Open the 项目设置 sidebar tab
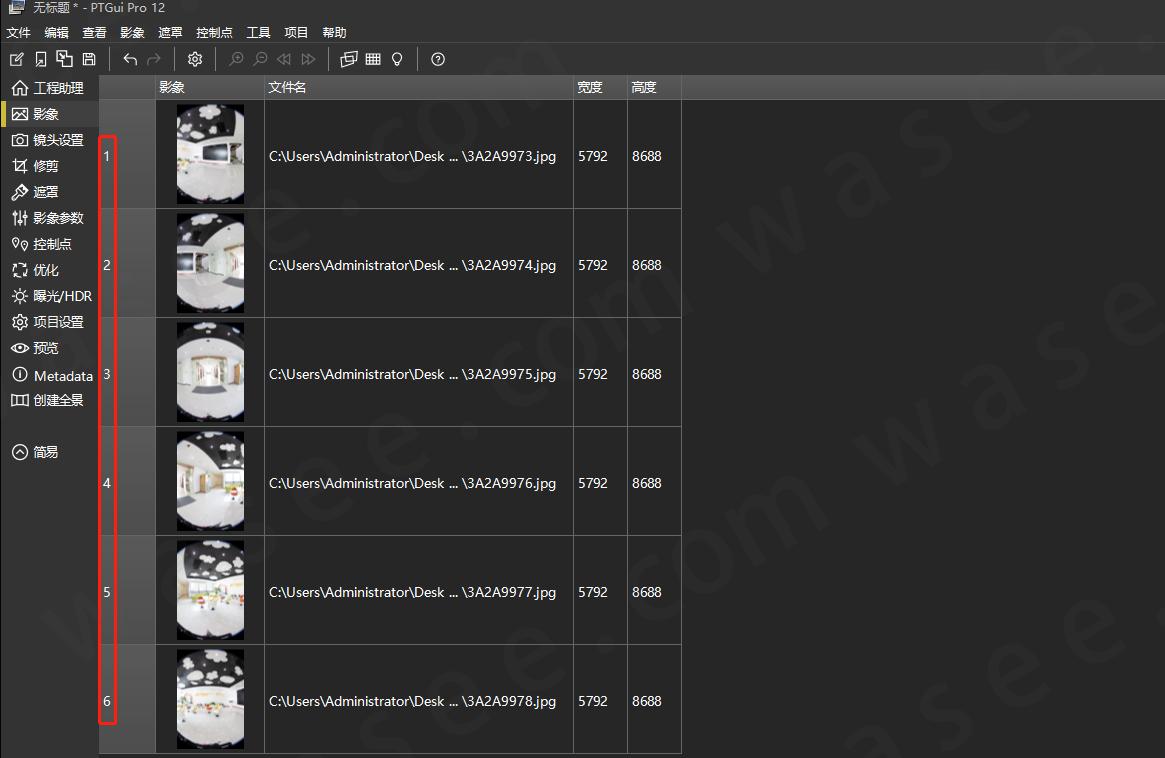The width and height of the screenshot is (1165, 758). coord(48,322)
